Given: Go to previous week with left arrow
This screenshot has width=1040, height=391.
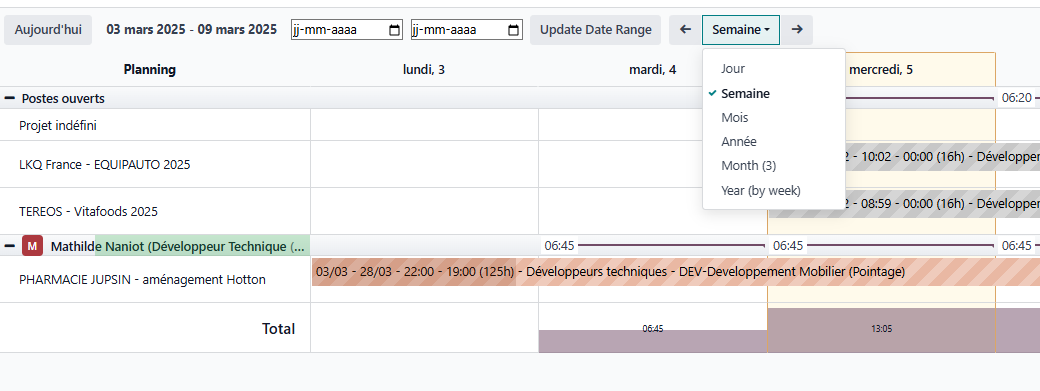Looking at the screenshot, I should [x=686, y=30].
